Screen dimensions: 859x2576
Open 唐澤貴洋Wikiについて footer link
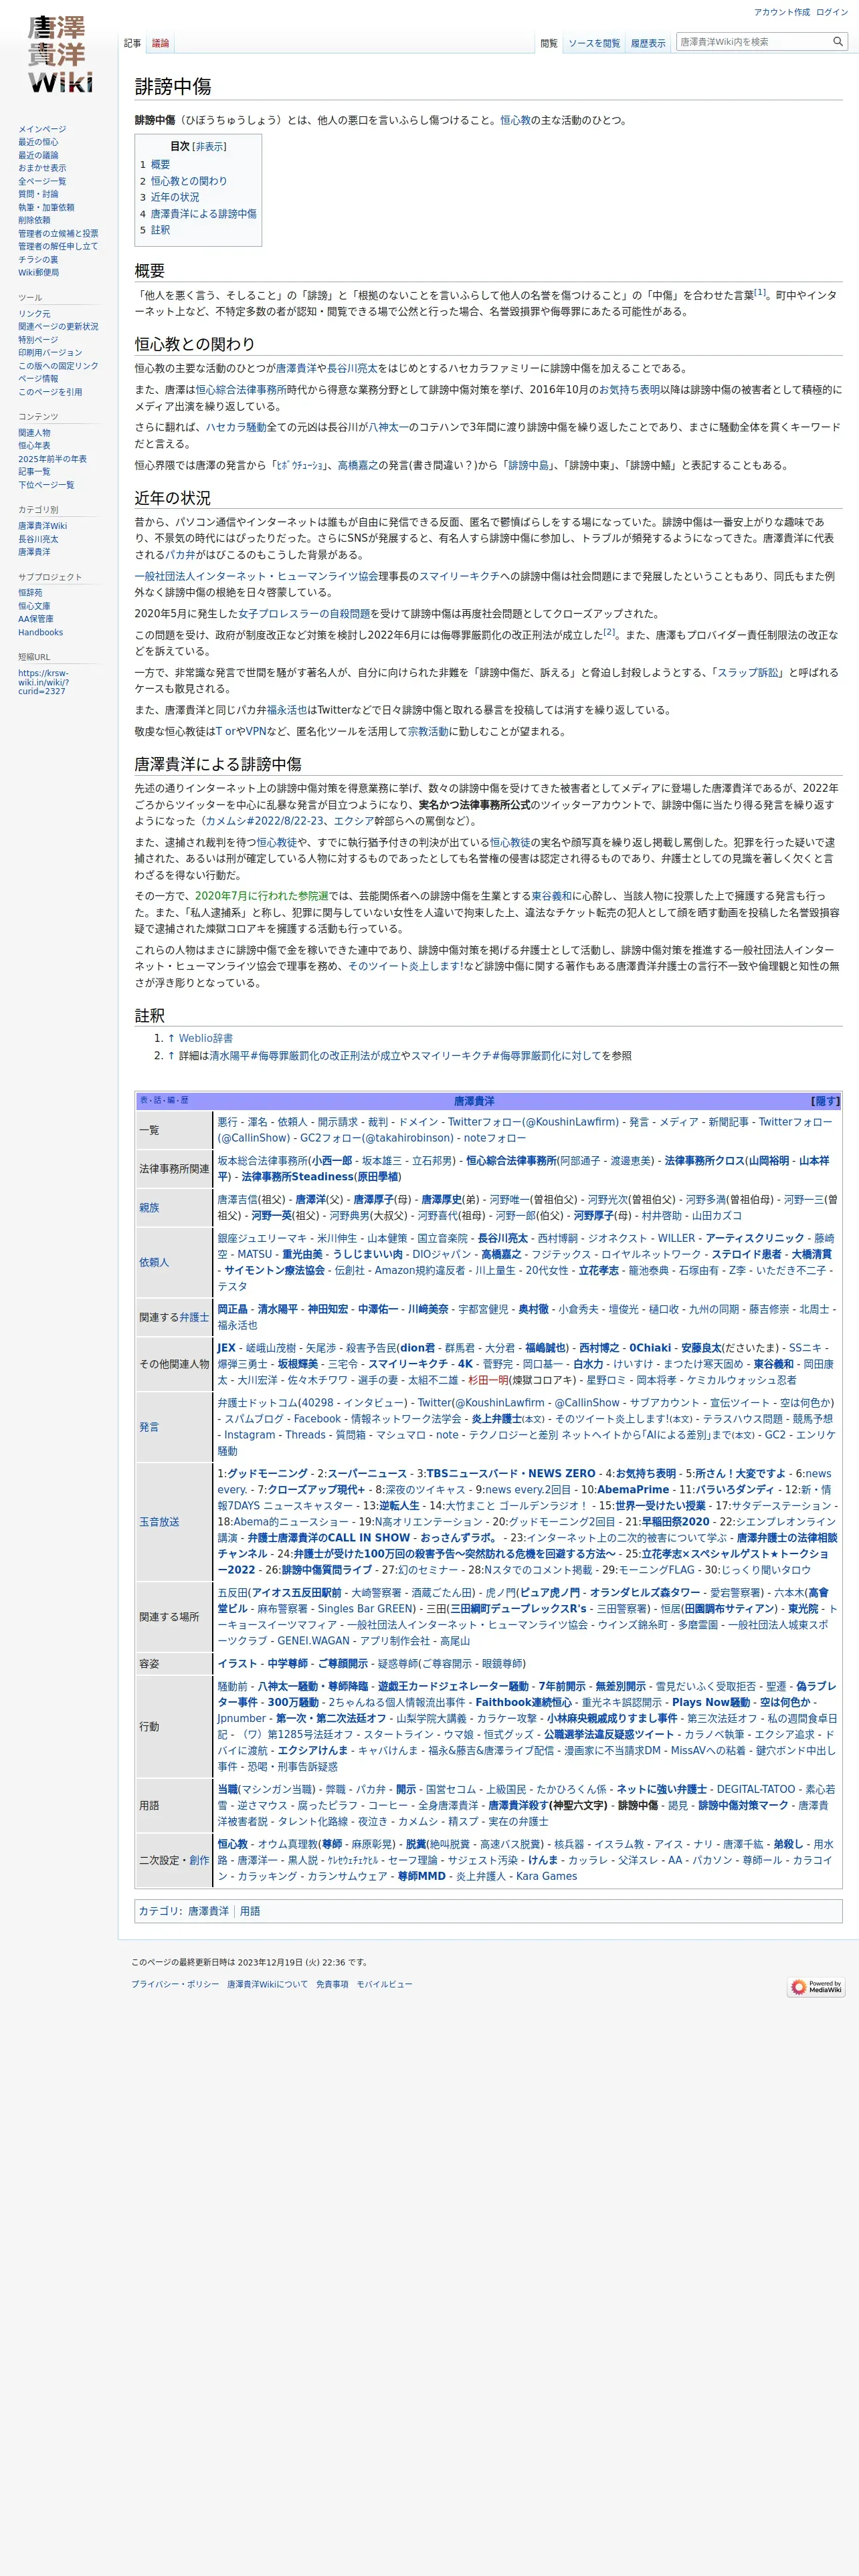tap(267, 1984)
